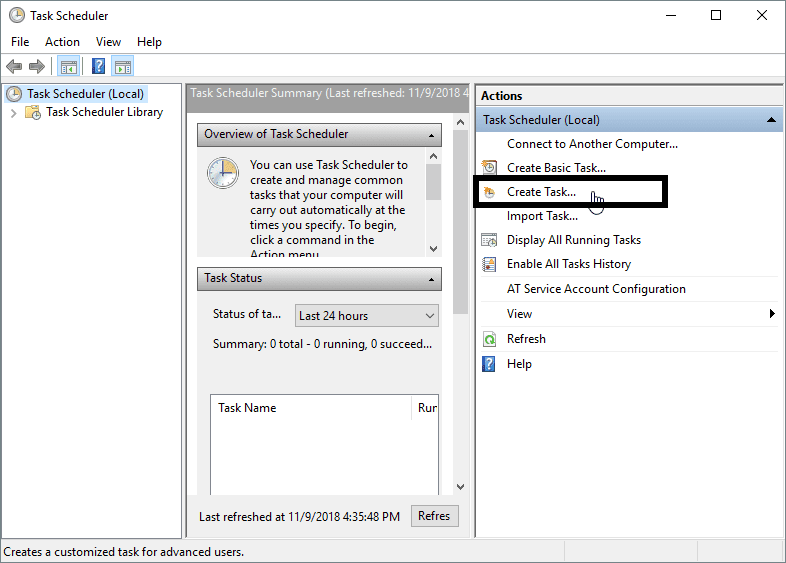The width and height of the screenshot is (786, 563).
Task: Open the Last 24 hours dropdown
Action: coord(367,316)
